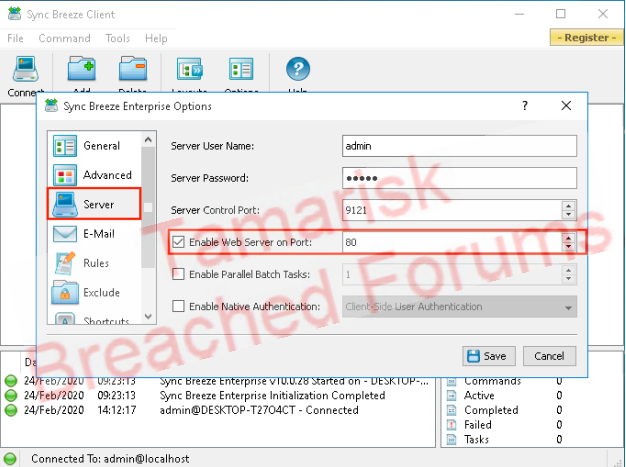Click the 14:12:17 timestamp in the log

click(x=117, y=410)
